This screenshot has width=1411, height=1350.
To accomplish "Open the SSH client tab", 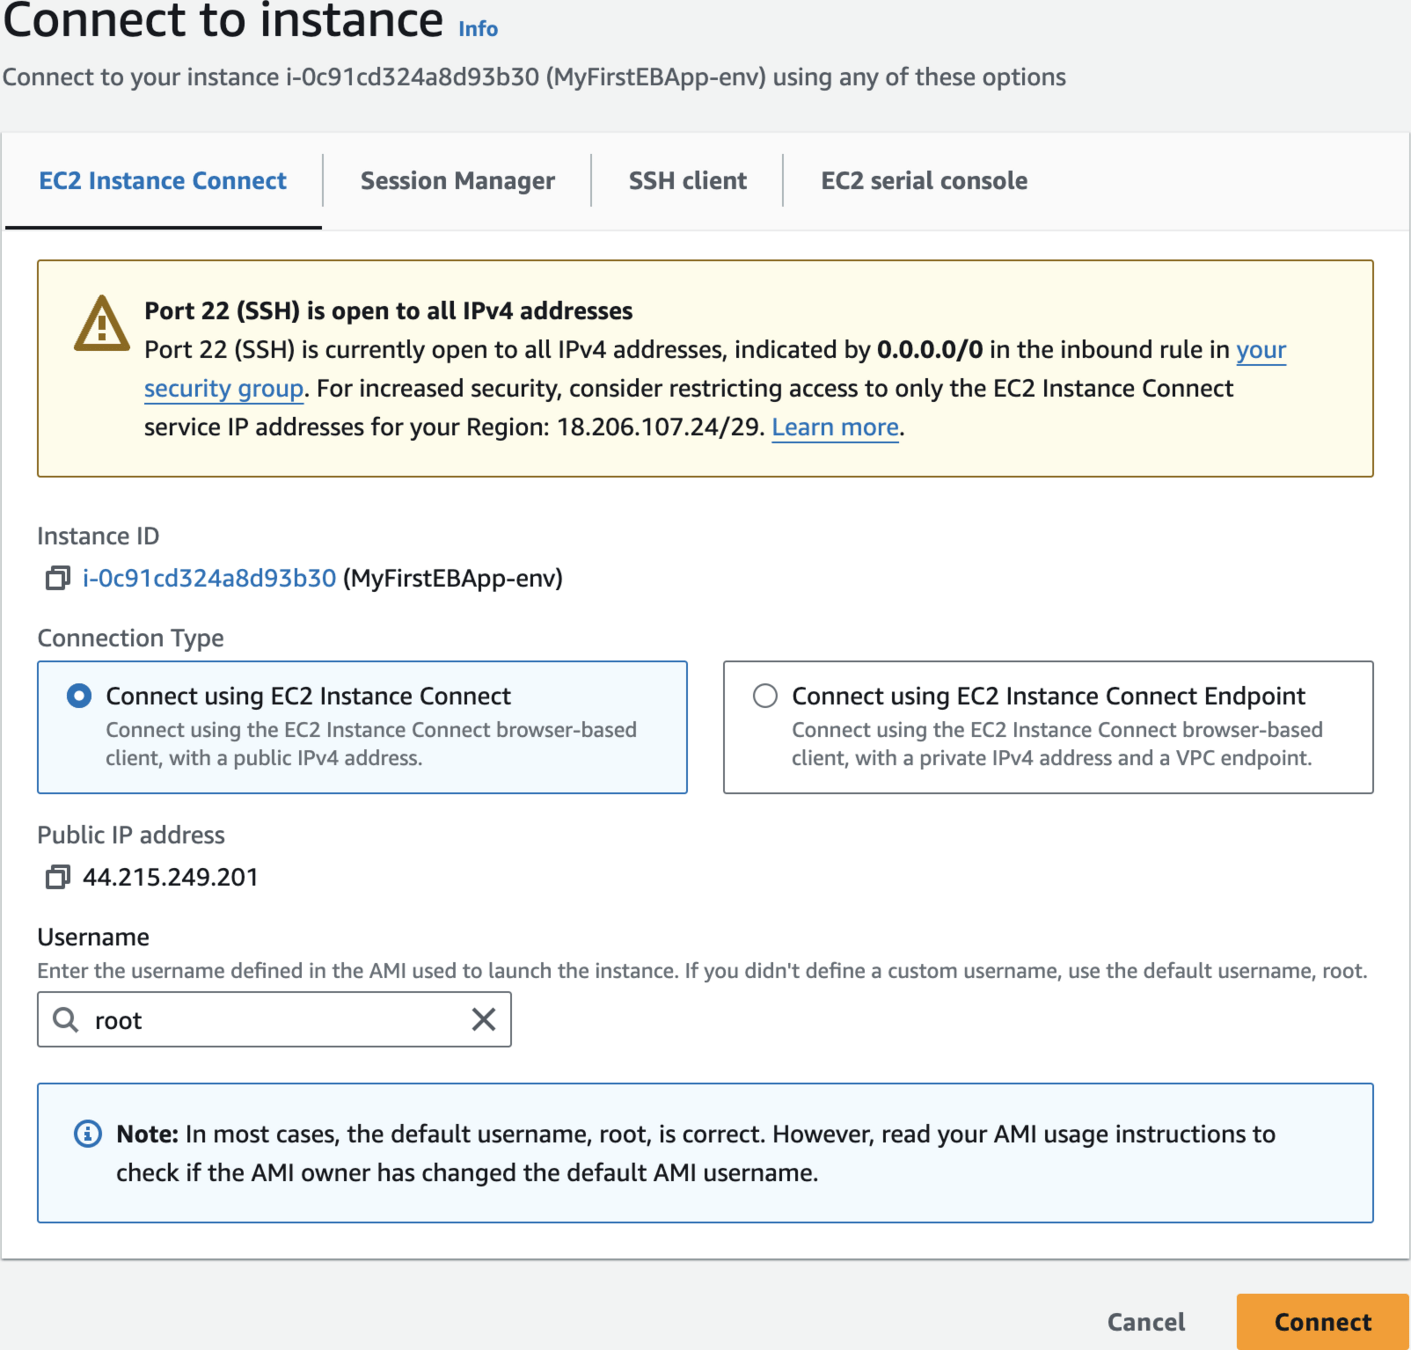I will tap(687, 181).
